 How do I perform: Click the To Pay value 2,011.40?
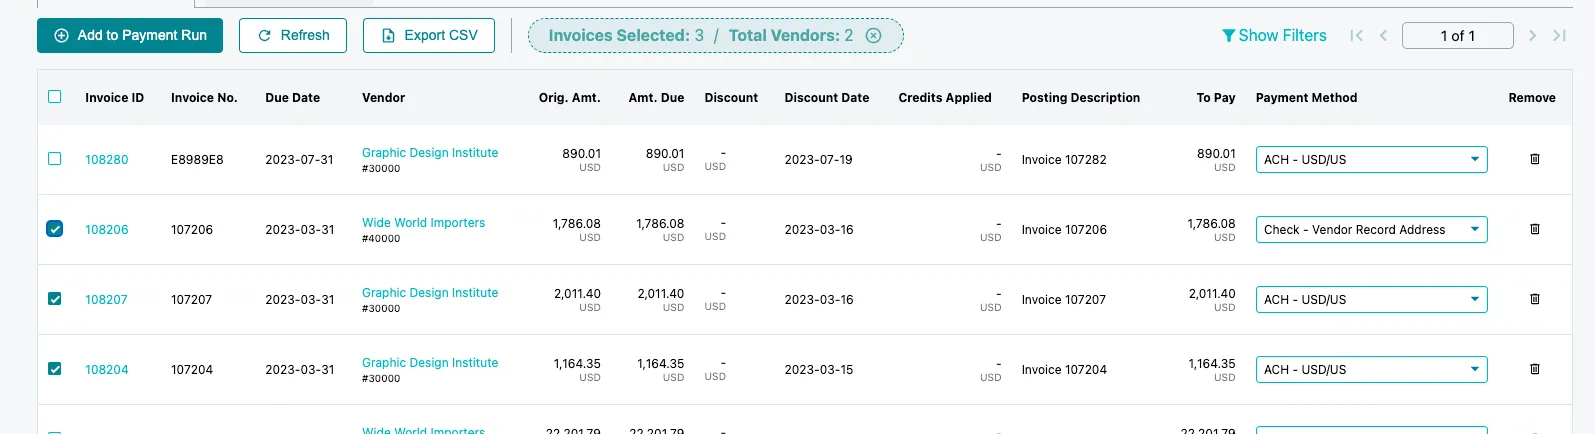1212,293
